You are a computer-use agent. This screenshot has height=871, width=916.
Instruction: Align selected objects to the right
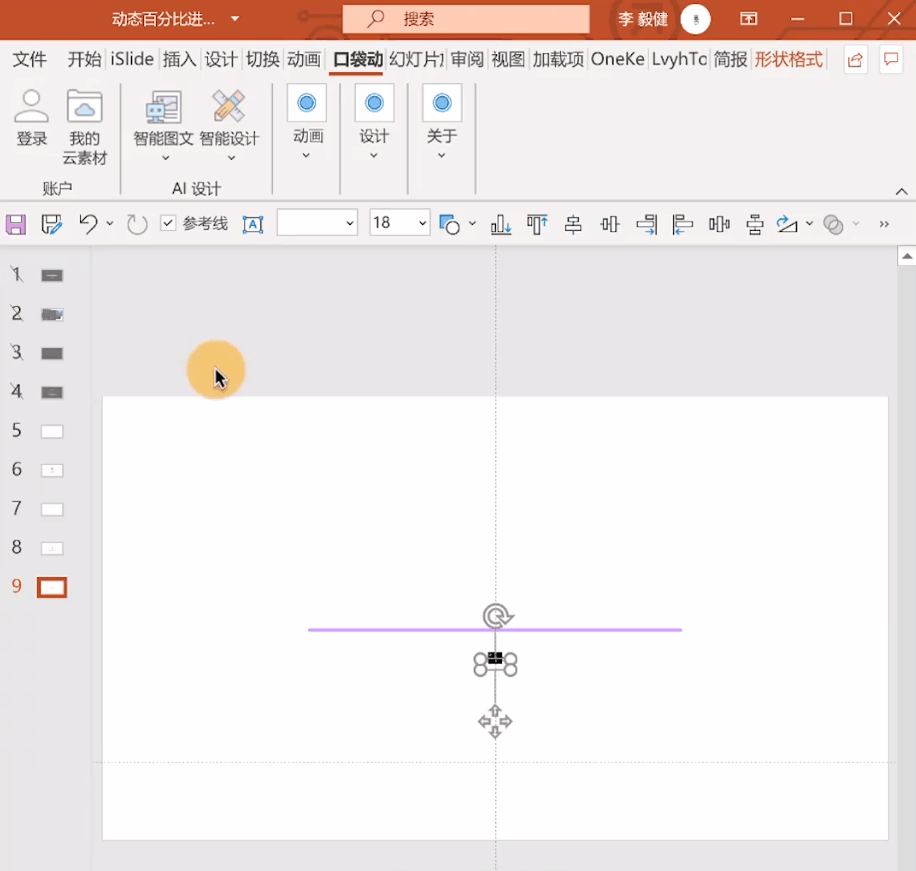(x=647, y=224)
